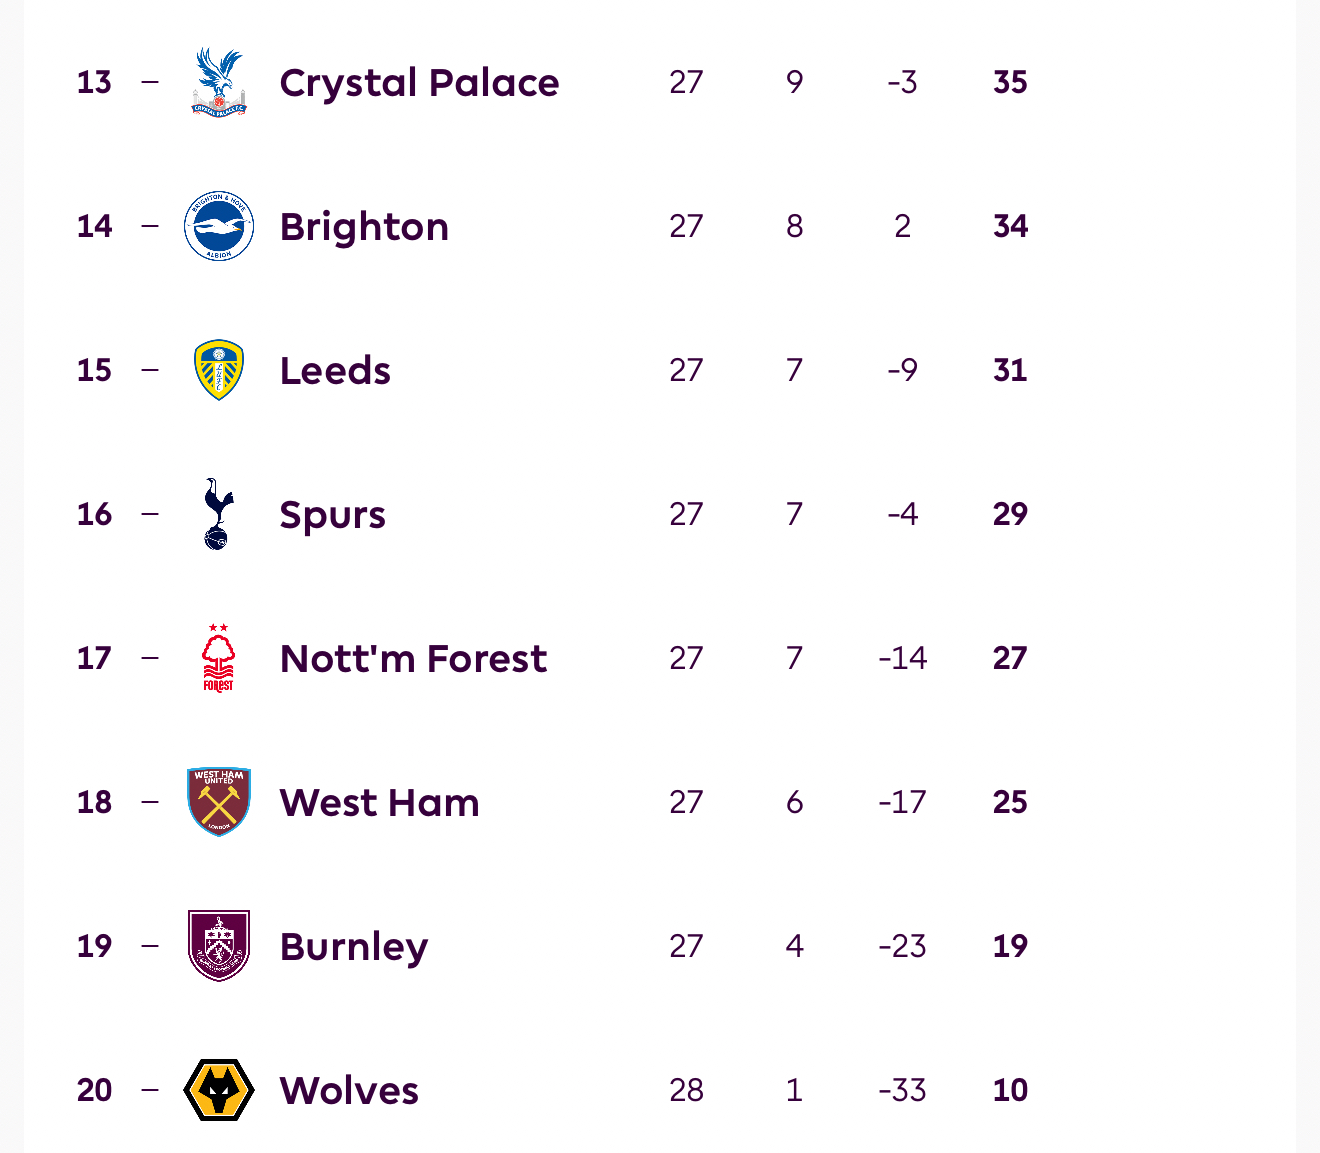
Task: Select the Burnley team name
Action: [354, 947]
